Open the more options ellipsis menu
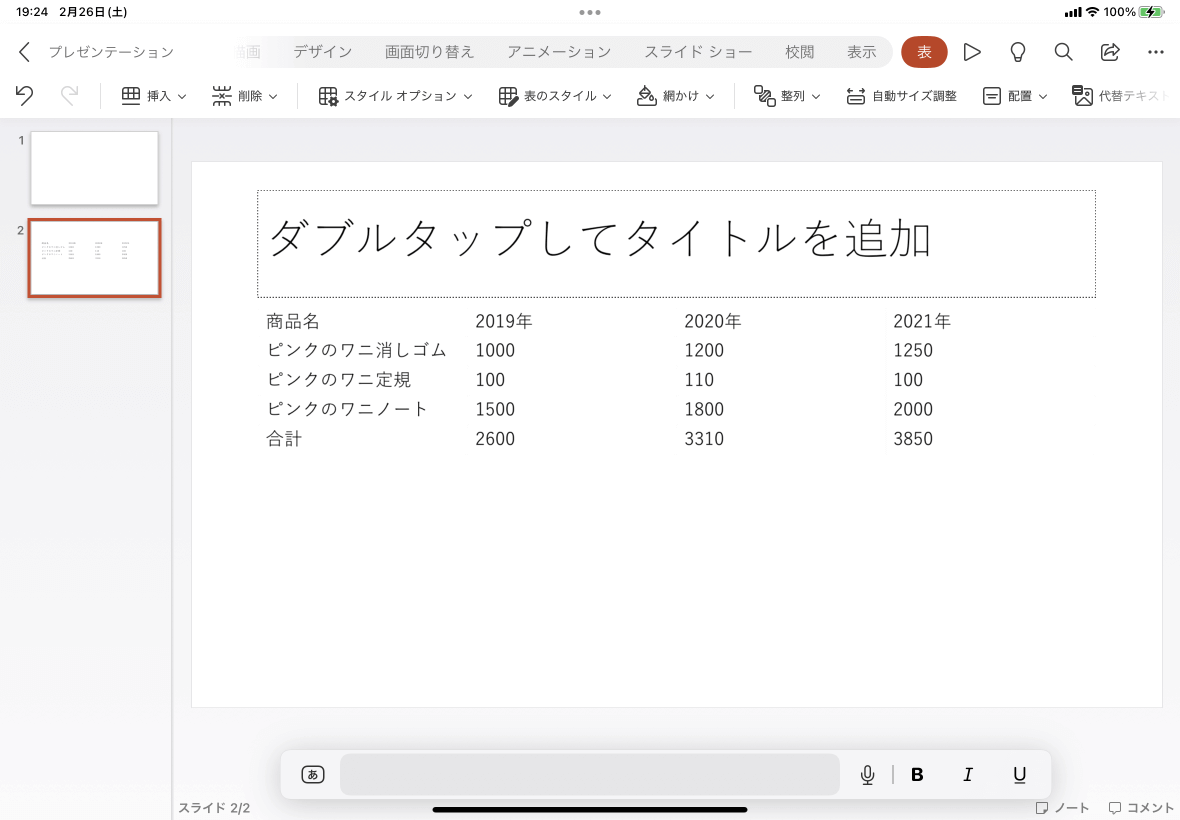 tap(1156, 52)
